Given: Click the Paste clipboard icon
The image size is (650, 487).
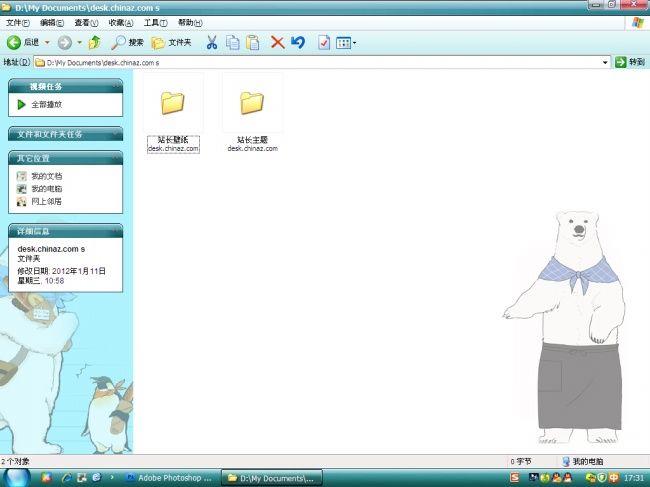Looking at the screenshot, I should [253, 43].
